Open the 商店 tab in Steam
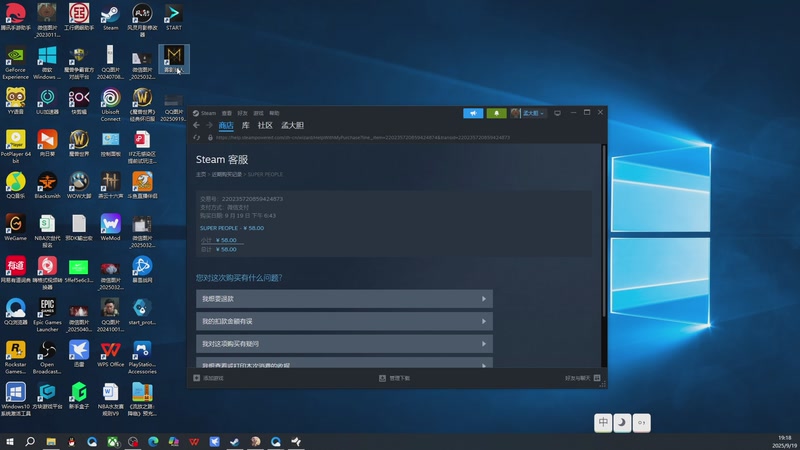Image resolution: width=800 pixels, height=450 pixels. (226, 126)
